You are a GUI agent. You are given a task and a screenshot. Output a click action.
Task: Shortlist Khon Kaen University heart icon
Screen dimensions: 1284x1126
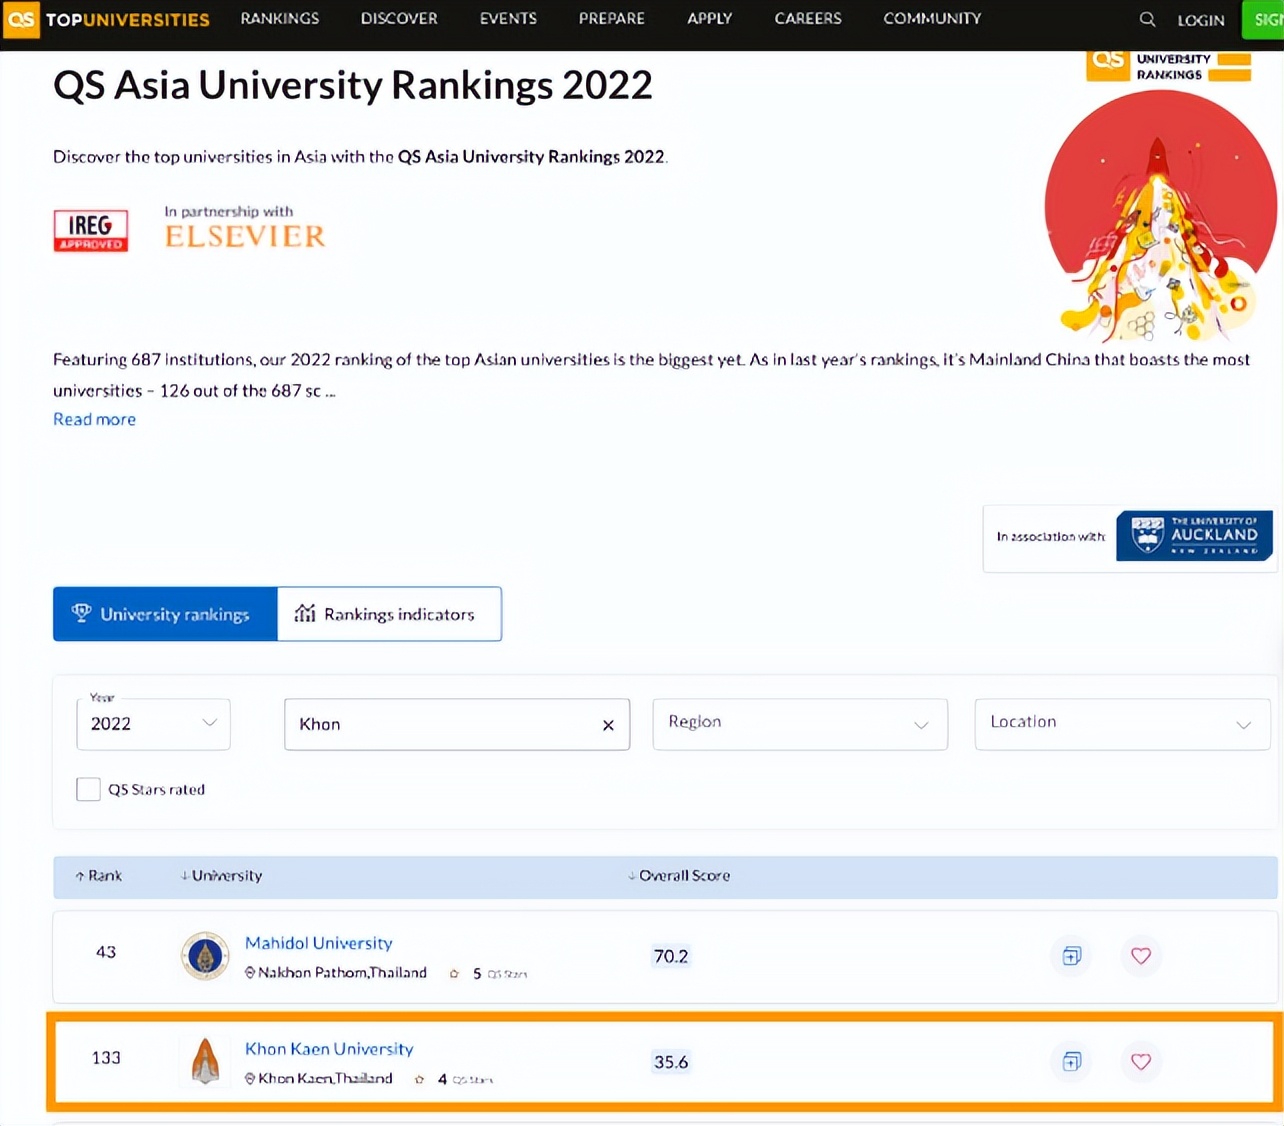(1140, 1062)
